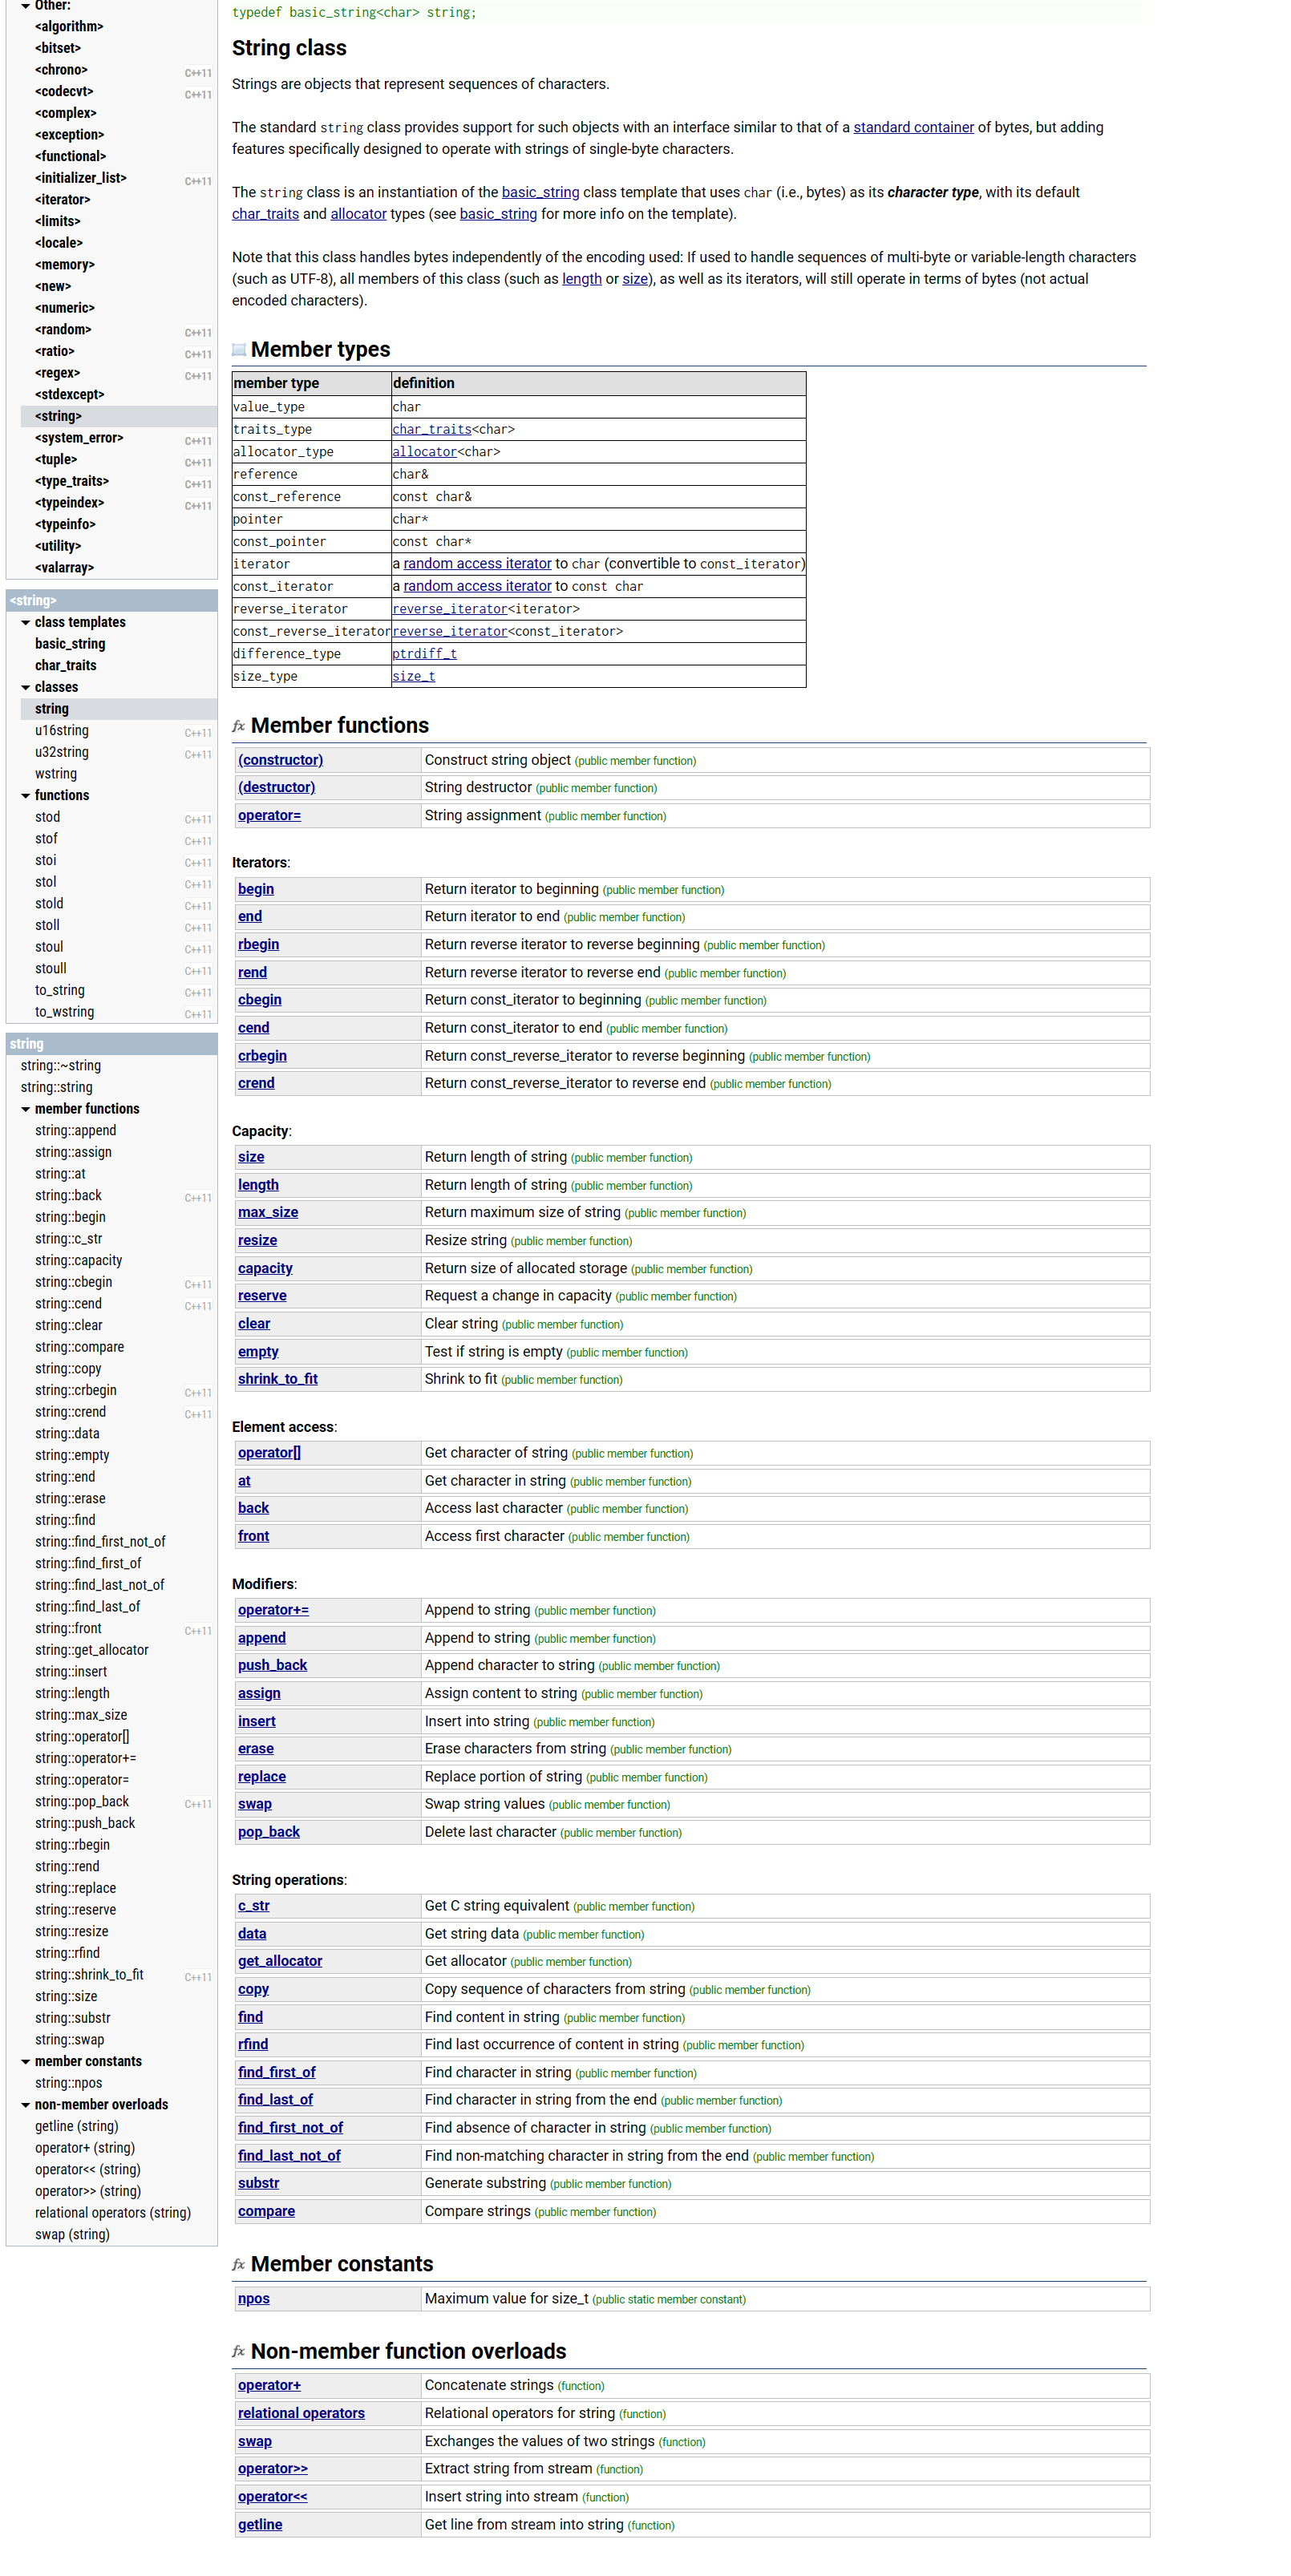Open the c_str string operation link
This screenshot has width=1291, height=2576.
pos(254,1906)
